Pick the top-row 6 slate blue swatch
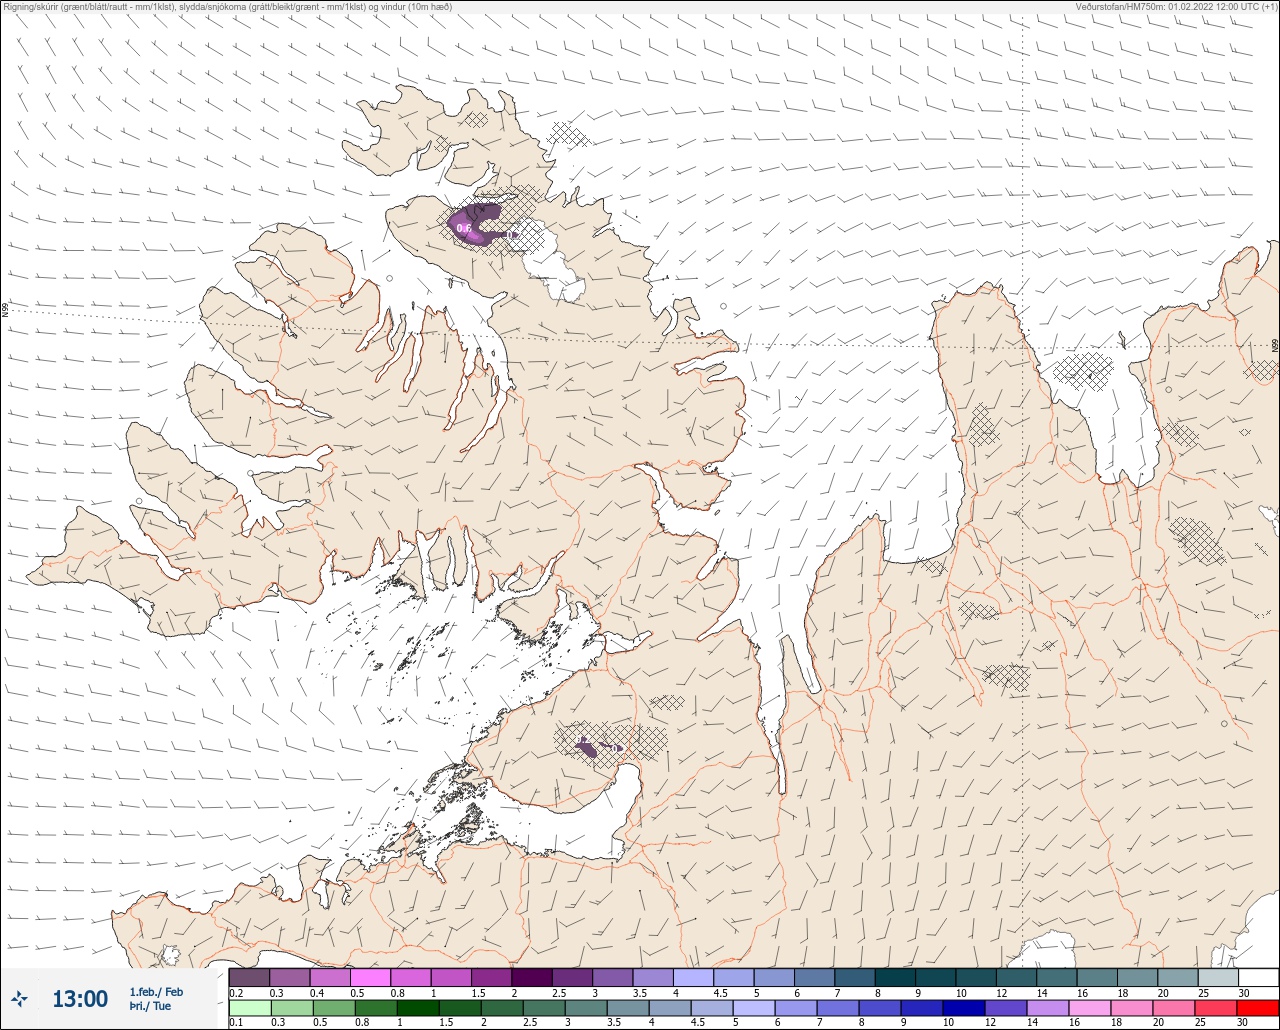Screen dimensions: 1280x1030 click(814, 978)
